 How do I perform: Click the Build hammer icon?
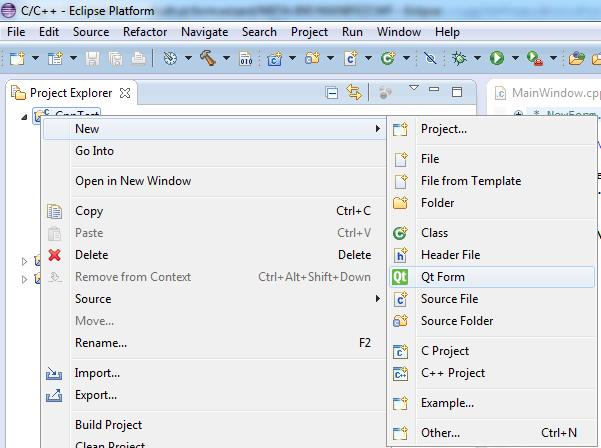(x=207, y=58)
